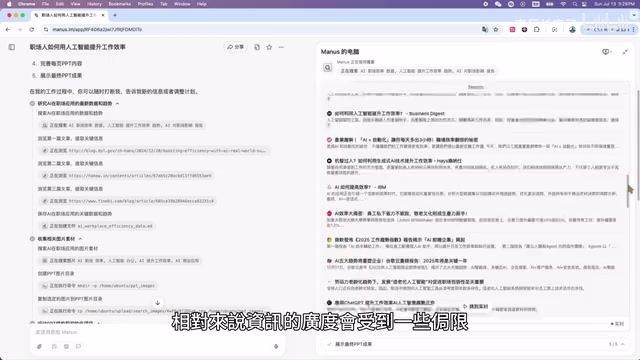Click the 跳到实时 jump-to-live button
This screenshot has width=640, height=360.
pos(476,306)
